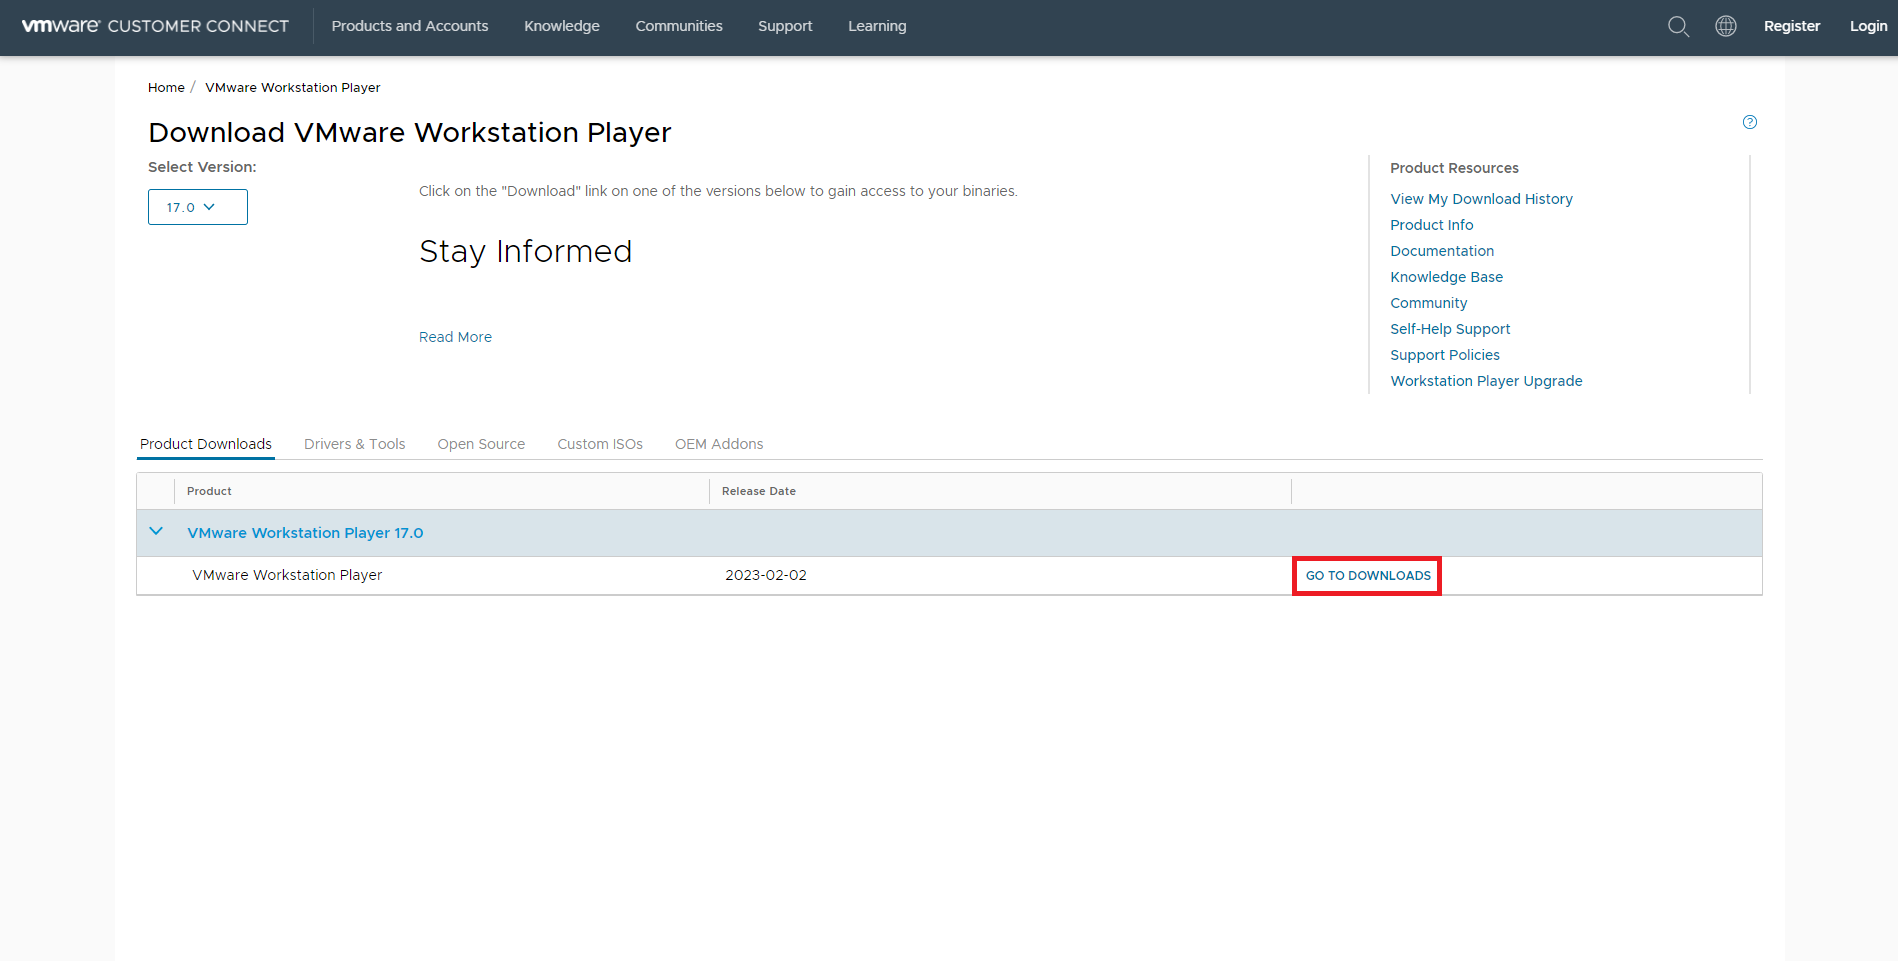Click the Register link
This screenshot has height=961, width=1898.
[1792, 26]
